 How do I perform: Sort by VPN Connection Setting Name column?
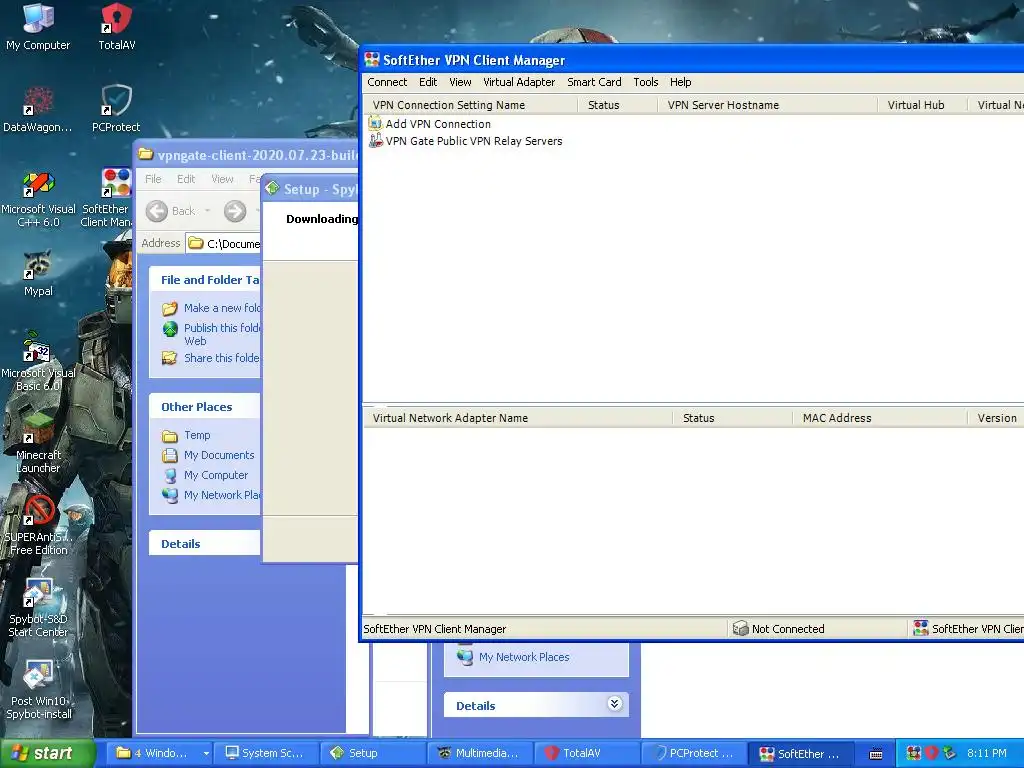coord(470,104)
